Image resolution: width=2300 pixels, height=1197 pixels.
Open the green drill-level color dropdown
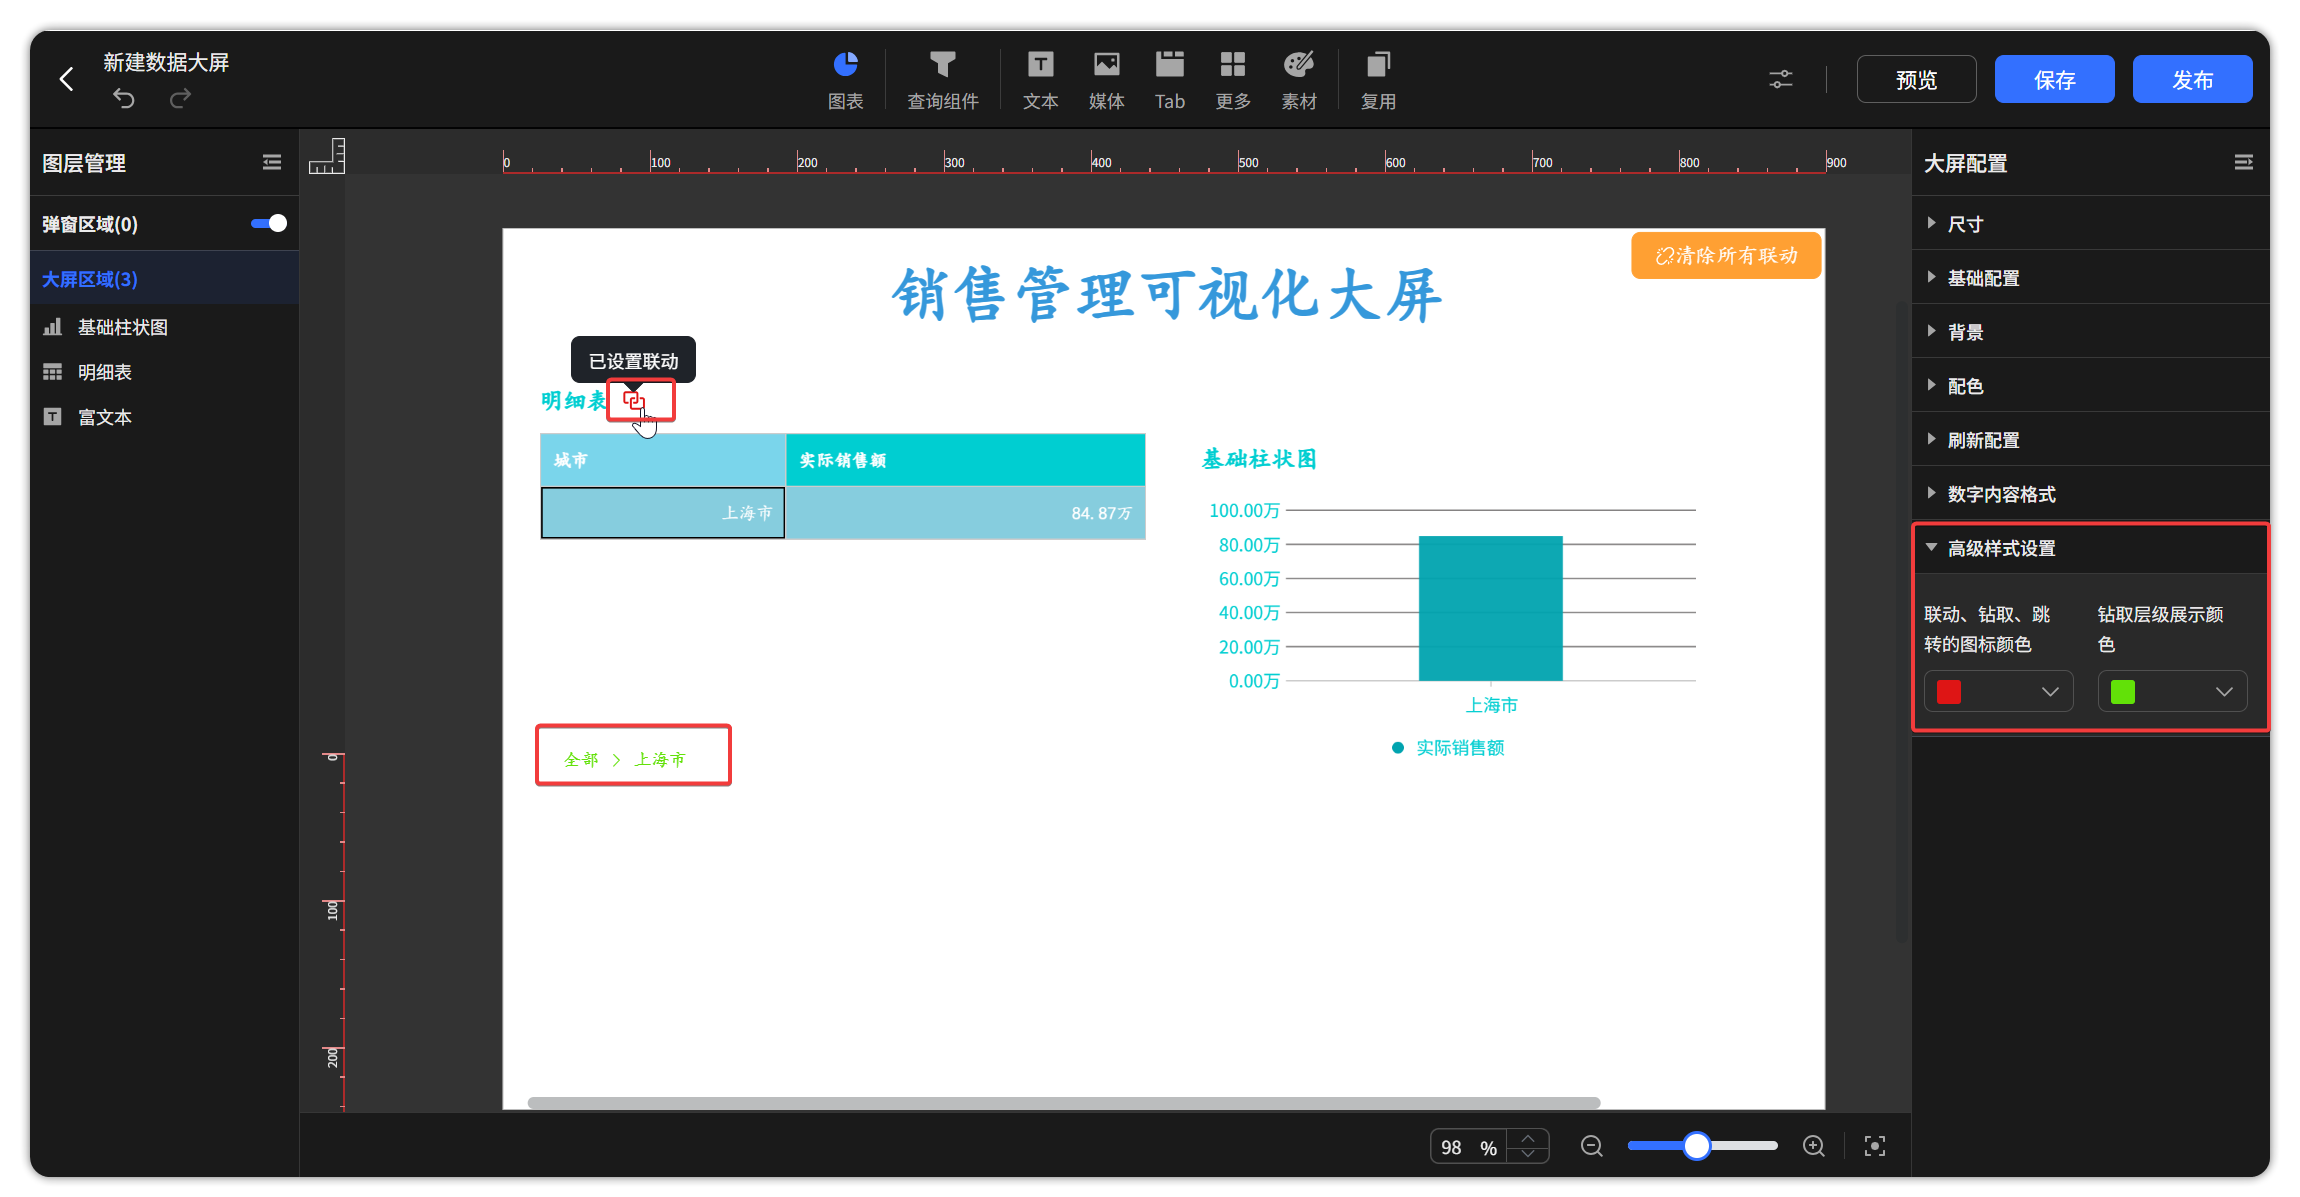coord(2172,691)
